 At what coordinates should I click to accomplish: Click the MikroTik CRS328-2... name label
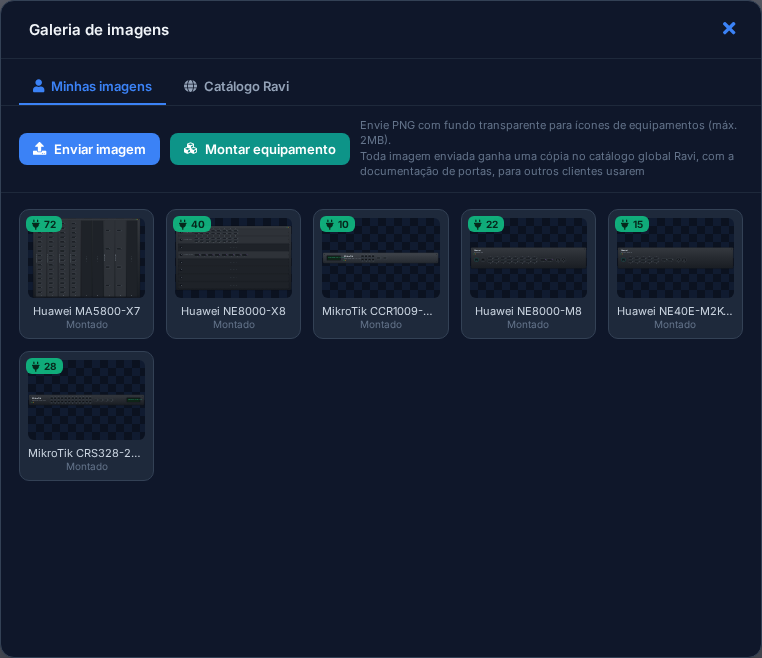point(84,453)
